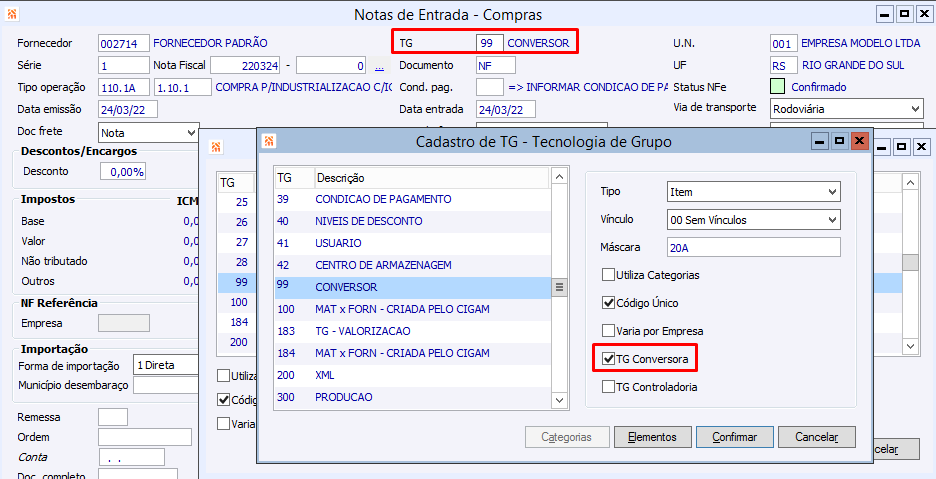936x479 pixels.
Task: Check Utiliza Categorias in Cadastro de TG
Action: [x=608, y=275]
